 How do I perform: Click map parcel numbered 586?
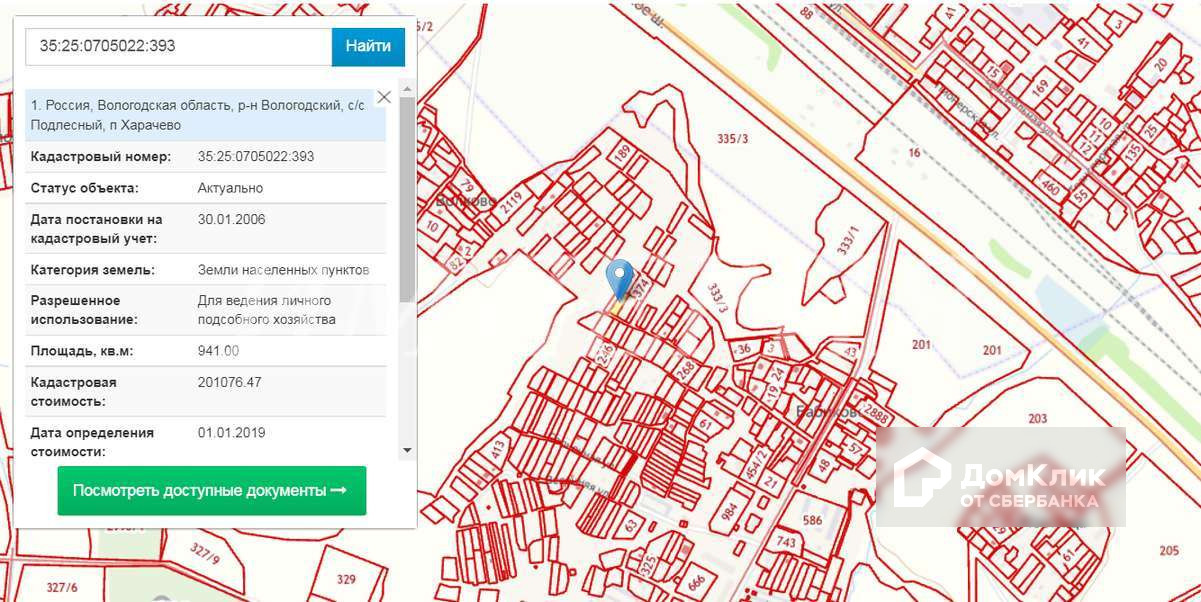click(x=812, y=520)
